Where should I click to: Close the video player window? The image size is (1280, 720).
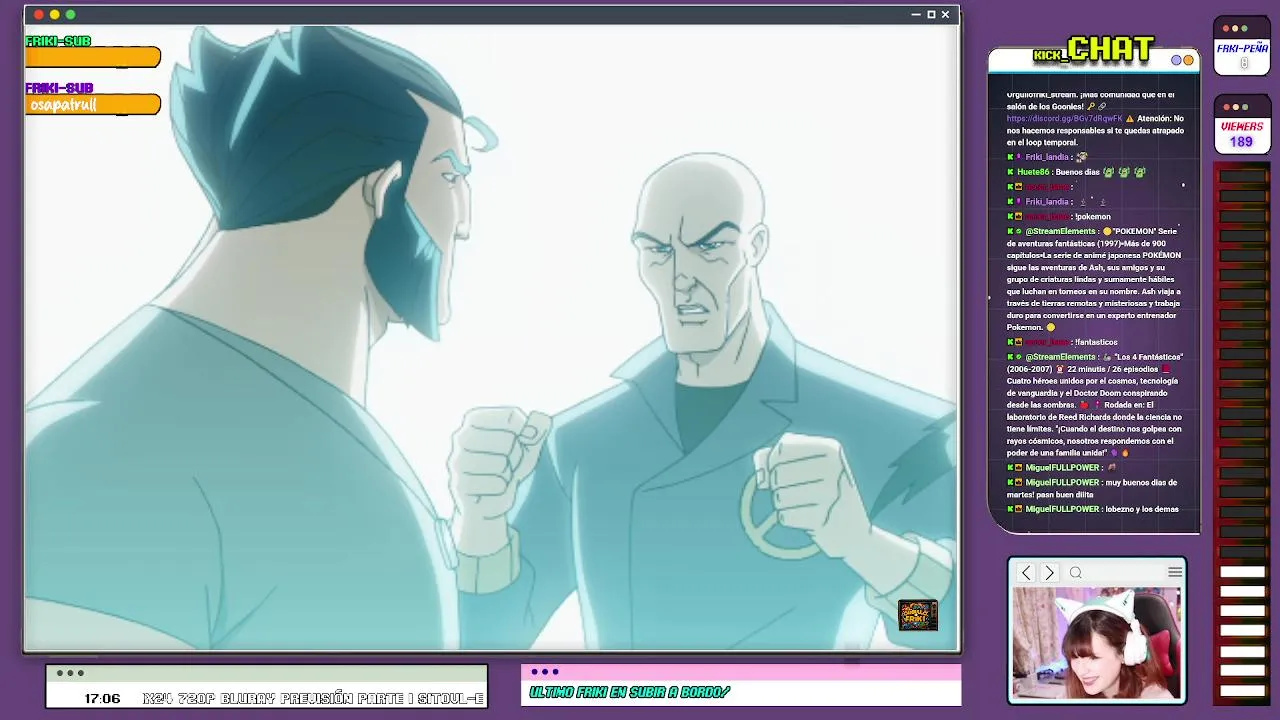[x=945, y=15]
